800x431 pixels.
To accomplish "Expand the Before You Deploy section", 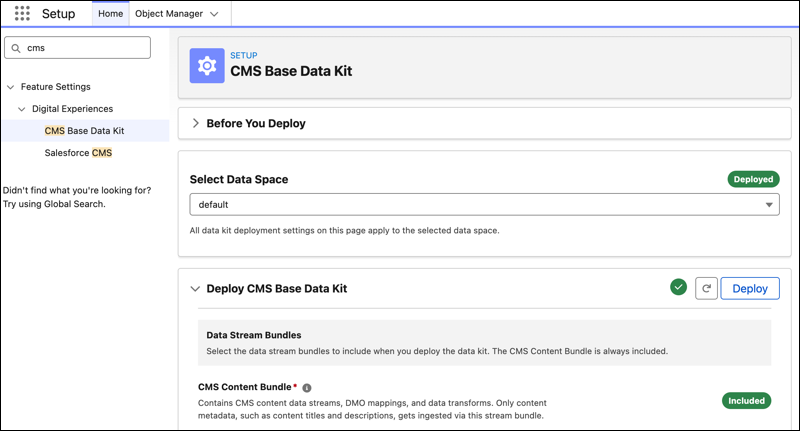I will tap(195, 123).
